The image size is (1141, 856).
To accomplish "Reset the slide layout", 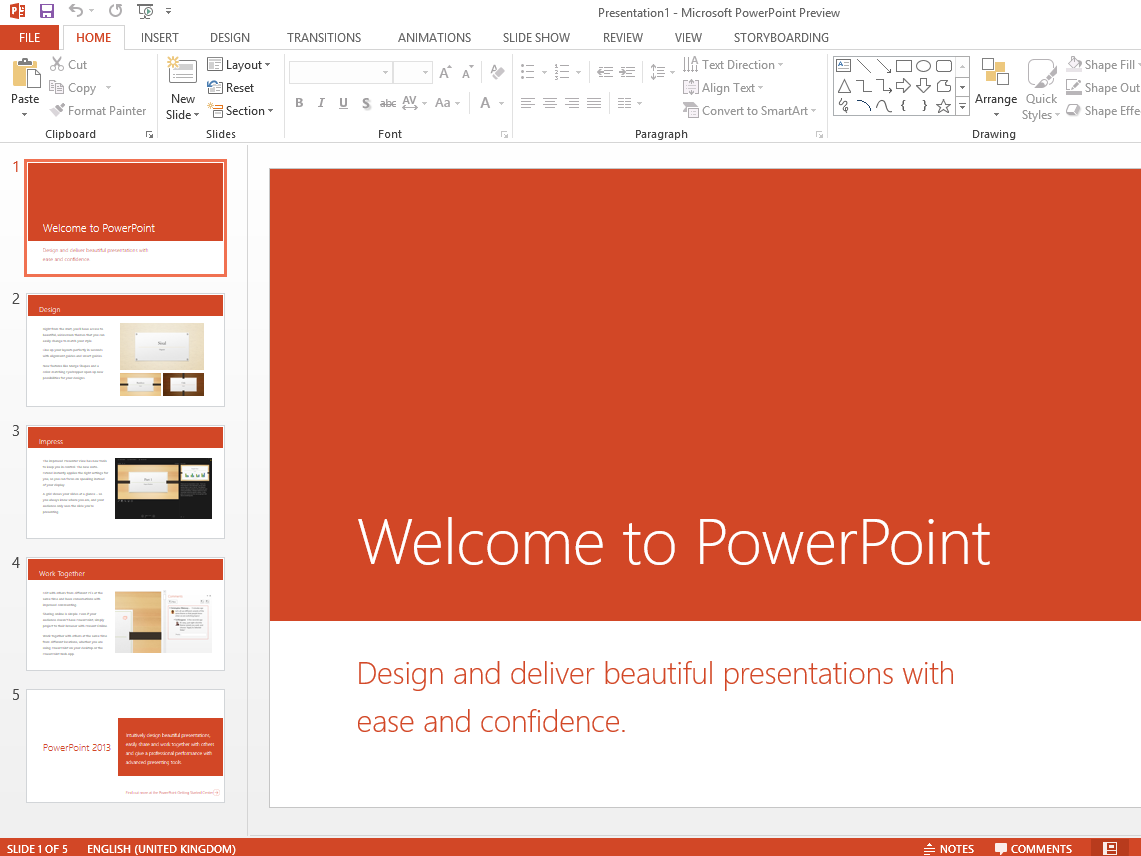I will [231, 87].
